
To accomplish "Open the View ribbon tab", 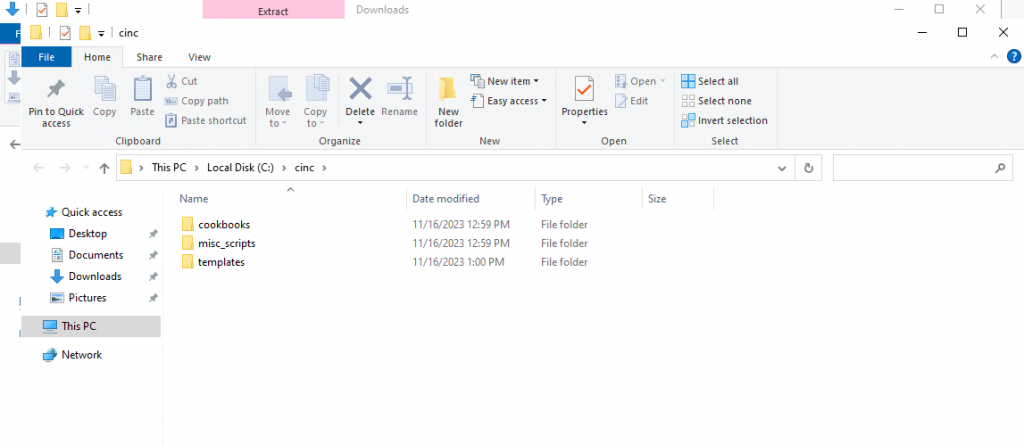I will (x=199, y=58).
